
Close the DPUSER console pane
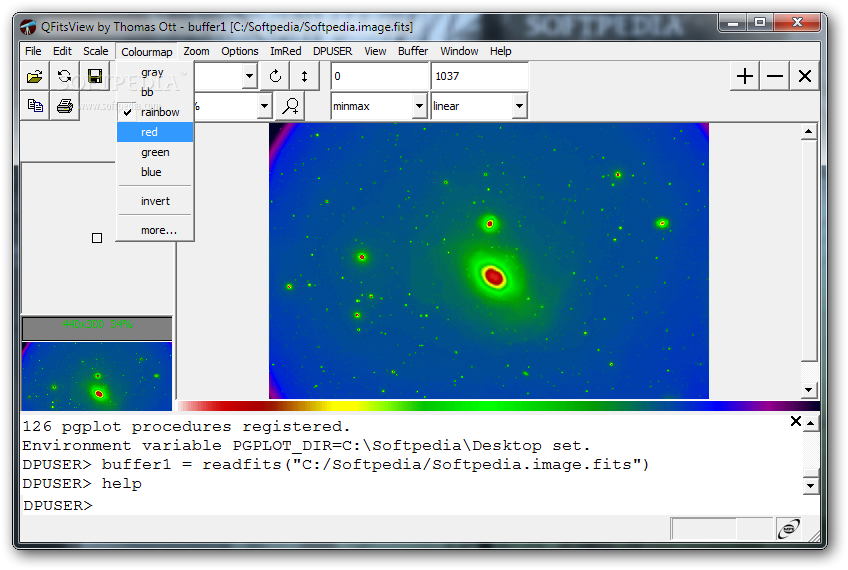(796, 421)
